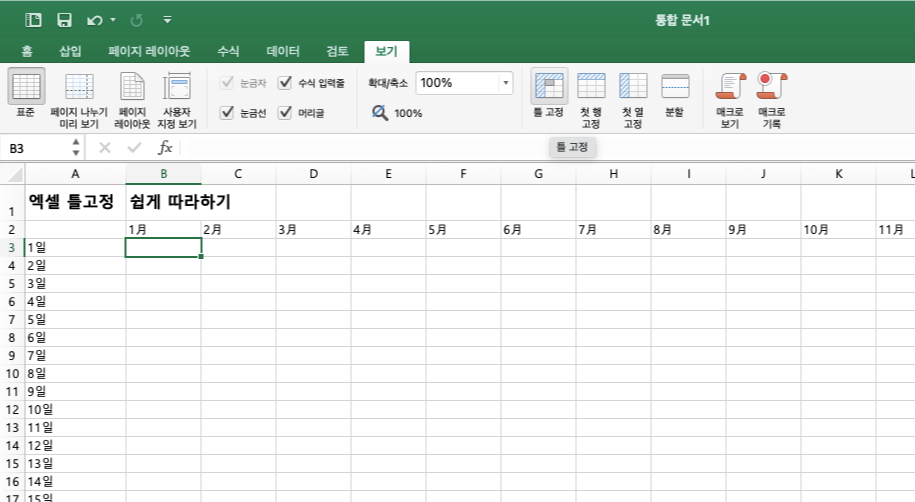915x502 pixels.
Task: Undo the last action
Action: (95, 20)
